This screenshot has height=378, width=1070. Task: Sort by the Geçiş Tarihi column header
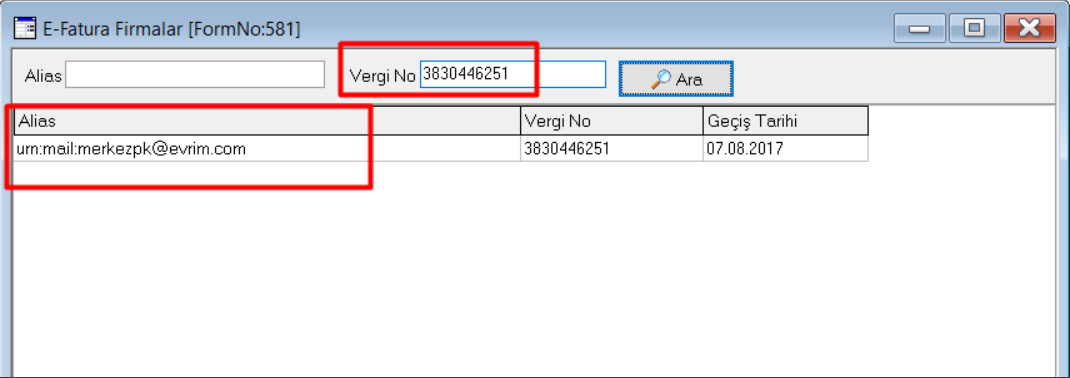click(x=785, y=121)
